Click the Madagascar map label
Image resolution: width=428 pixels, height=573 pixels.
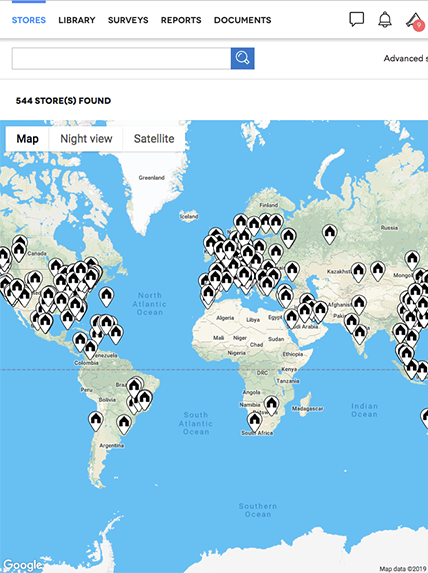tap(307, 409)
